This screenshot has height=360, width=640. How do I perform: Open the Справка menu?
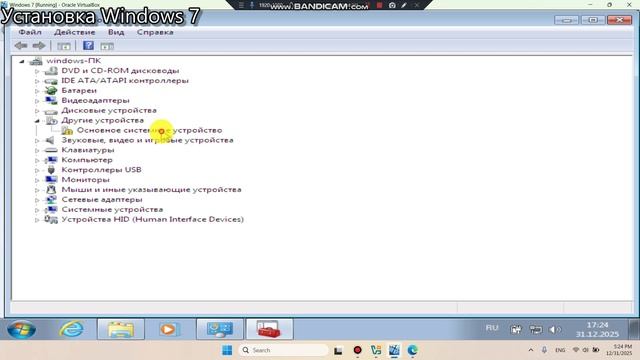pyautogui.click(x=155, y=32)
